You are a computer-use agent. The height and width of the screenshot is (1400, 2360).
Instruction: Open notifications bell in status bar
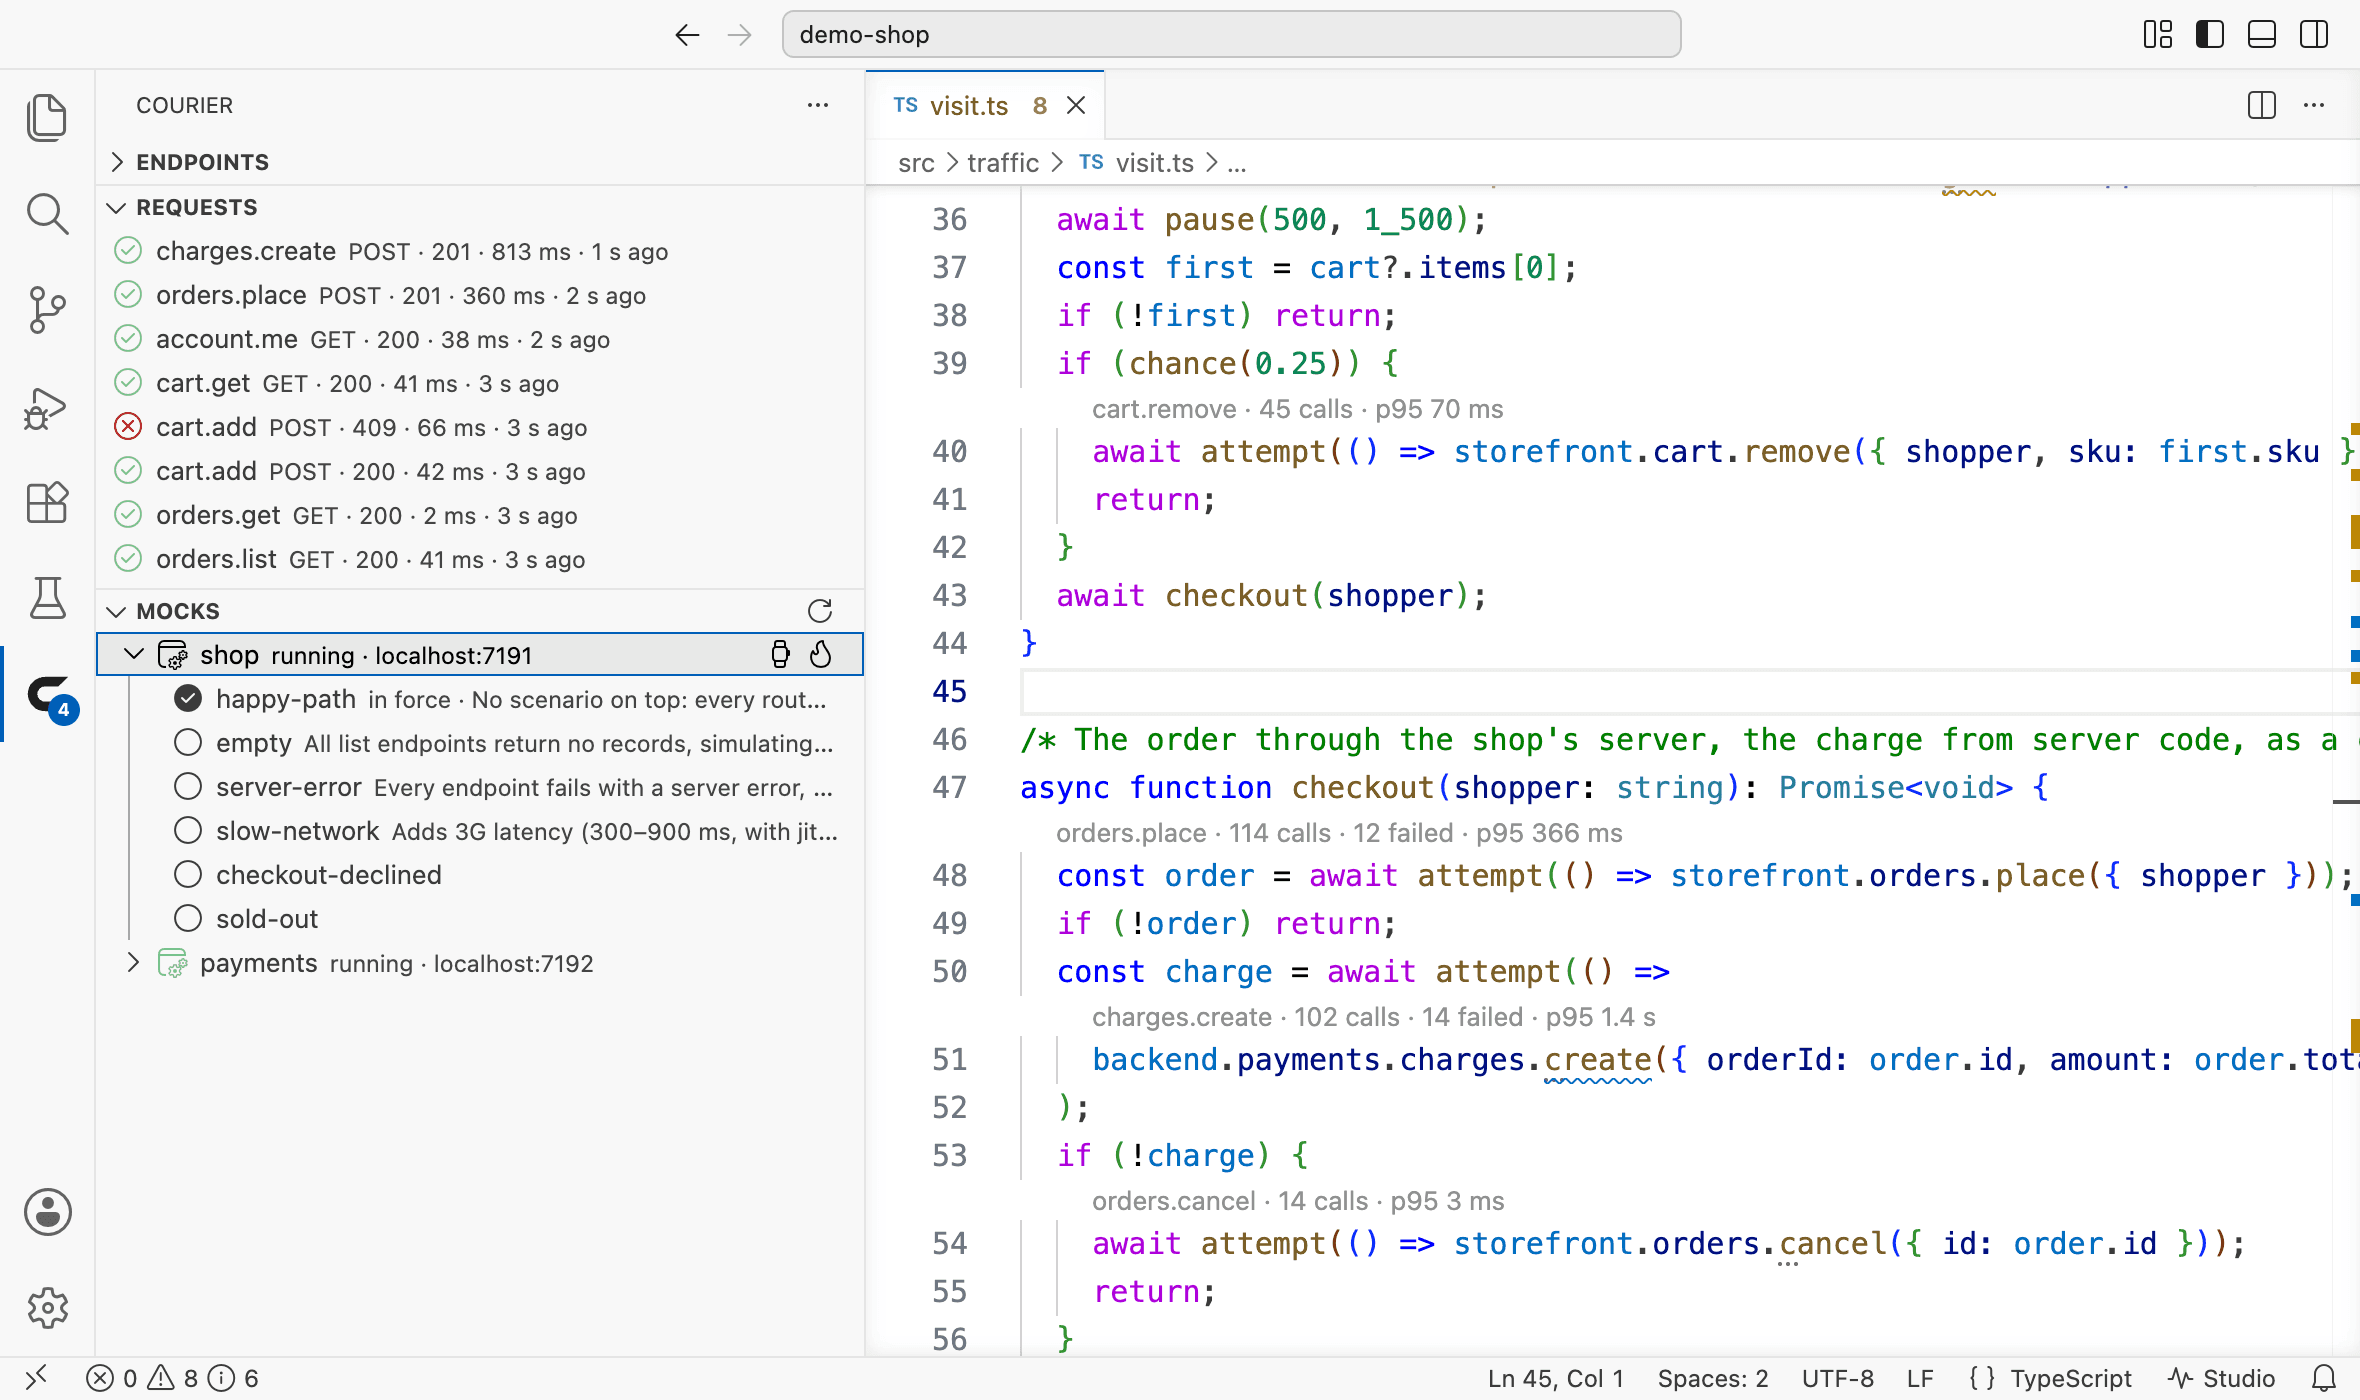[x=2325, y=1379]
